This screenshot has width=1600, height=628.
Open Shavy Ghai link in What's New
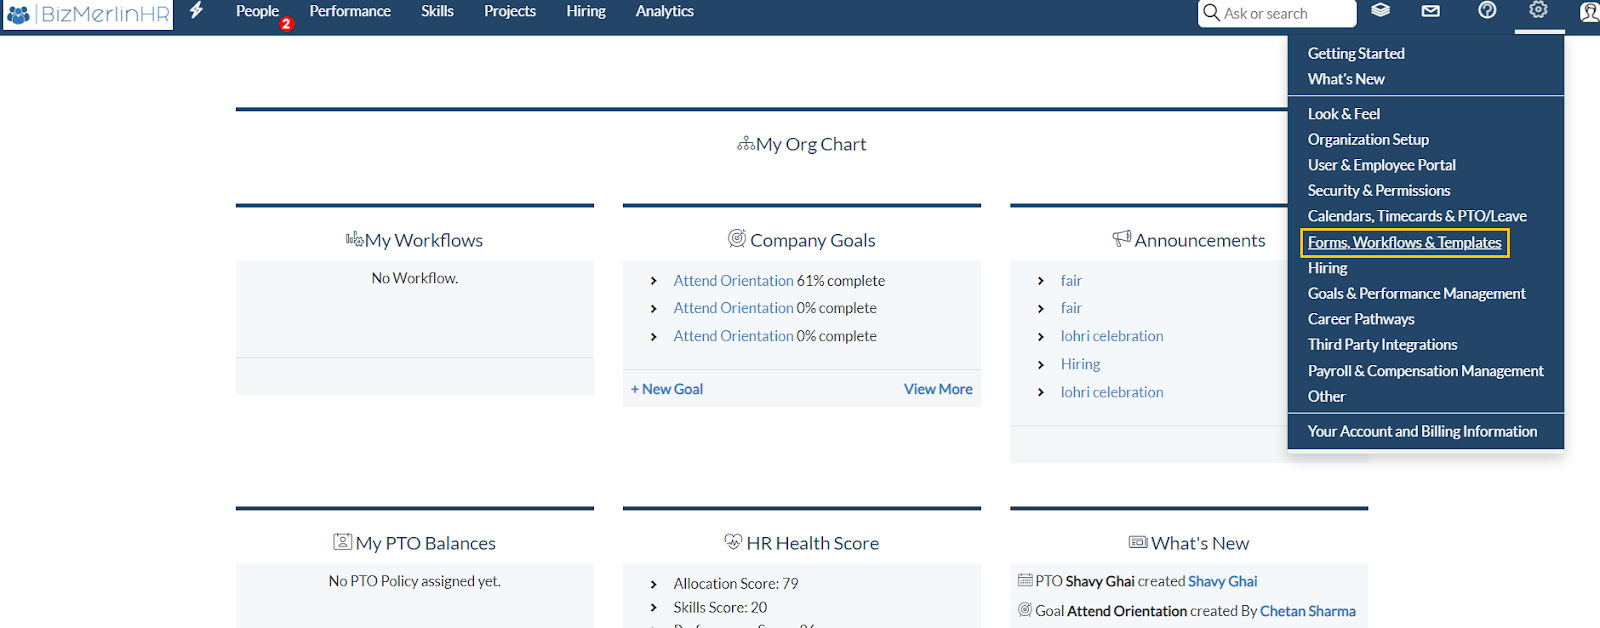(x=1222, y=581)
